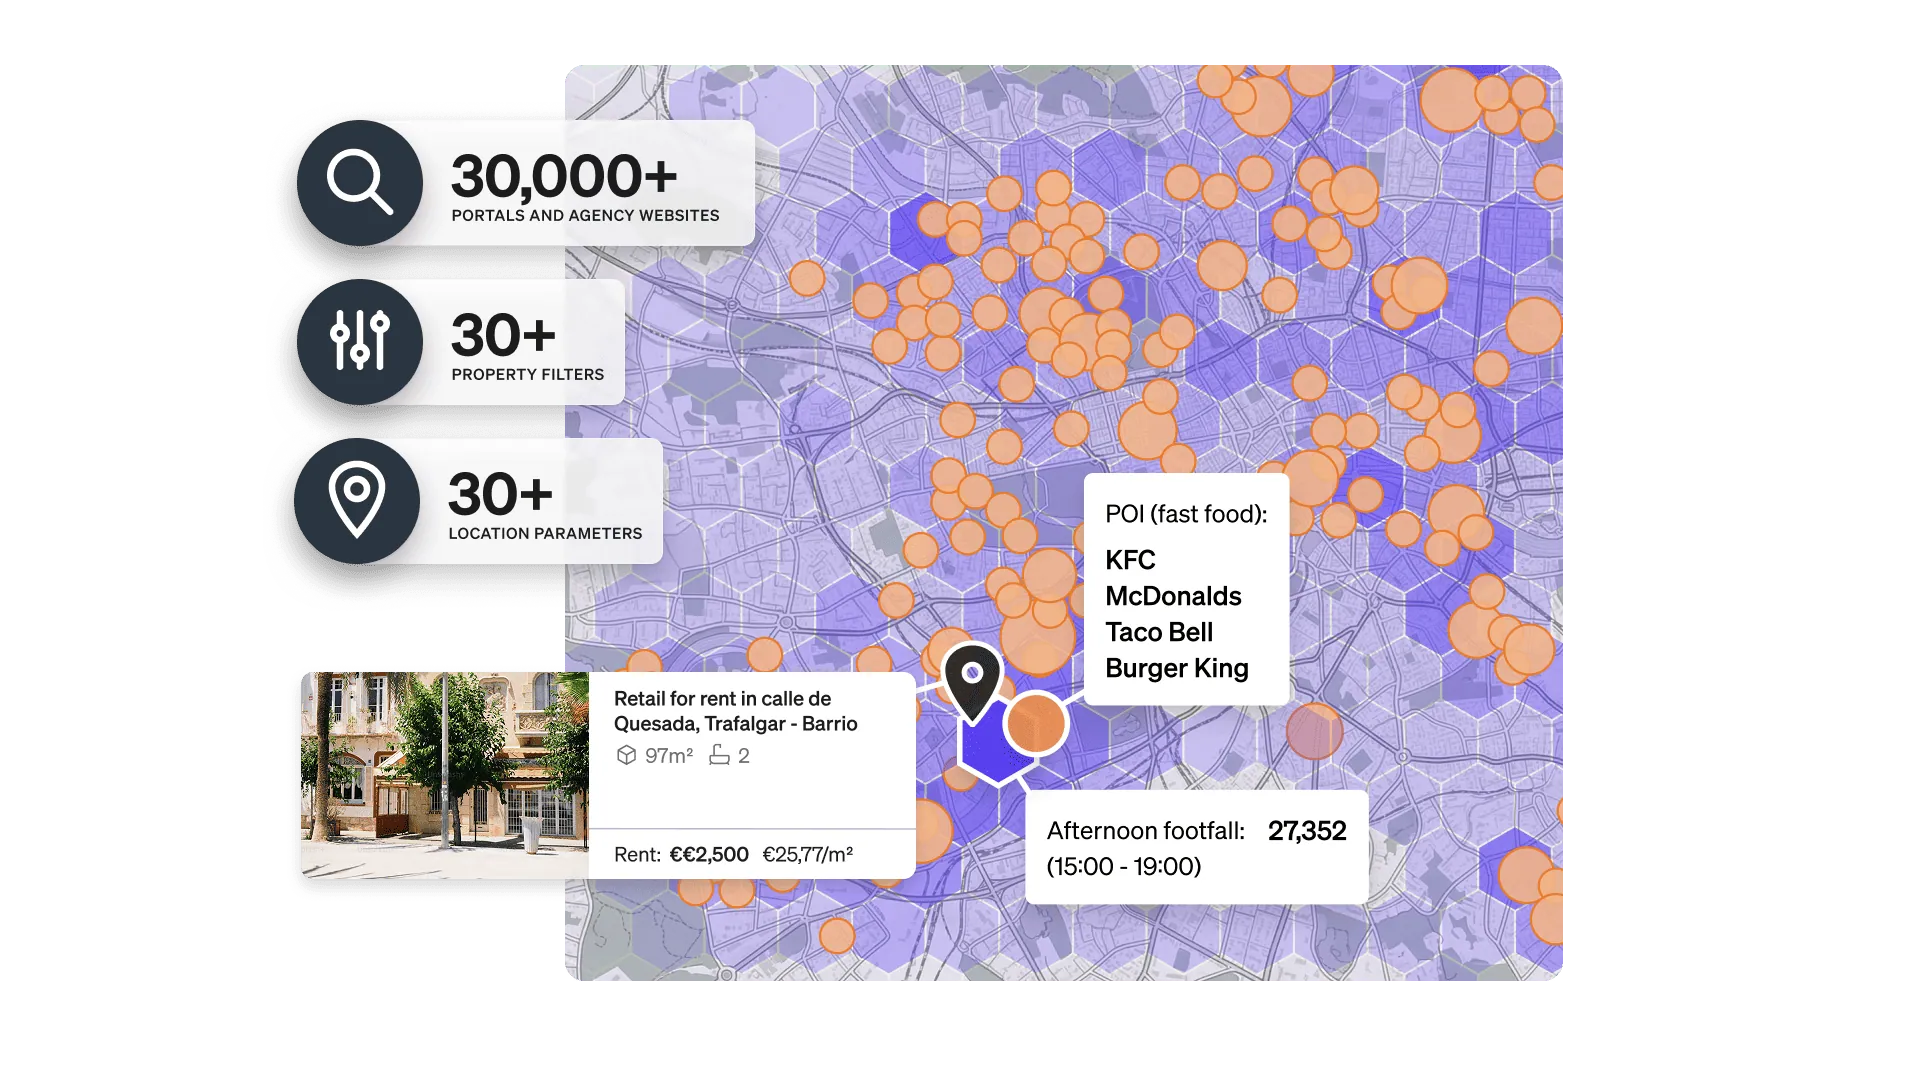Click the rent price €2,500

[x=709, y=854]
